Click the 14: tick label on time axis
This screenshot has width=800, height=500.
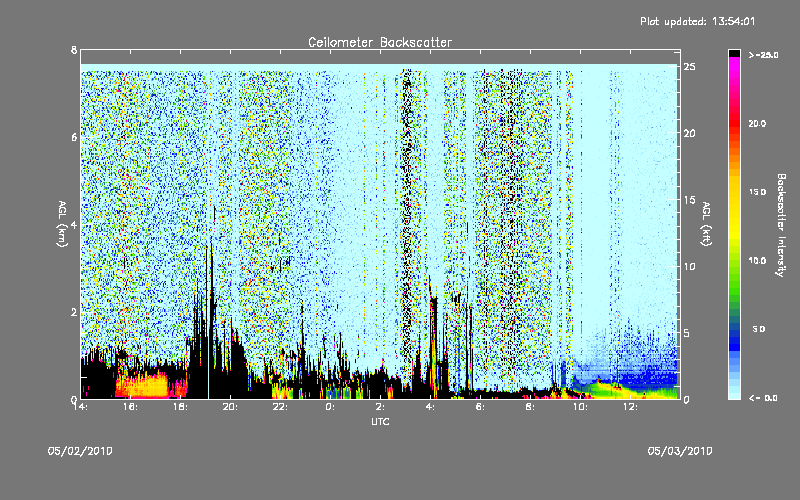(x=80, y=407)
